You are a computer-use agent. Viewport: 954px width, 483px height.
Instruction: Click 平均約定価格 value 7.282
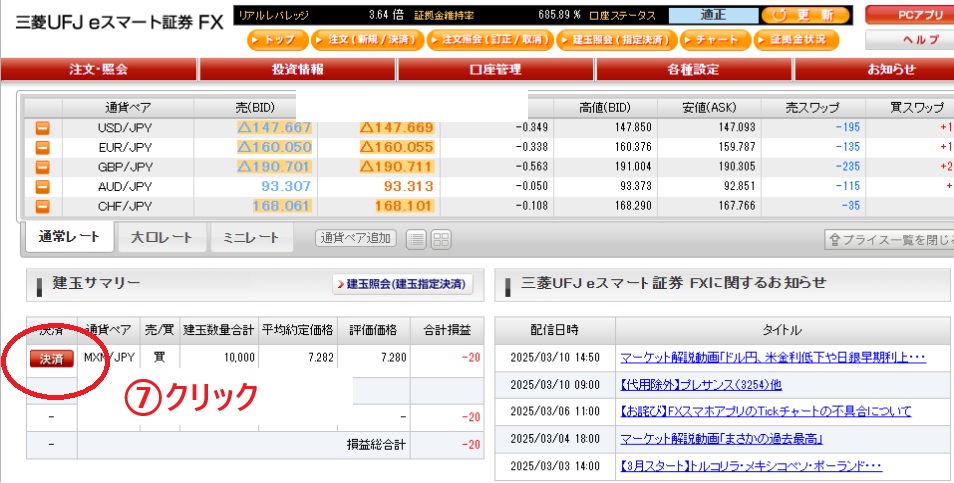tap(321, 358)
